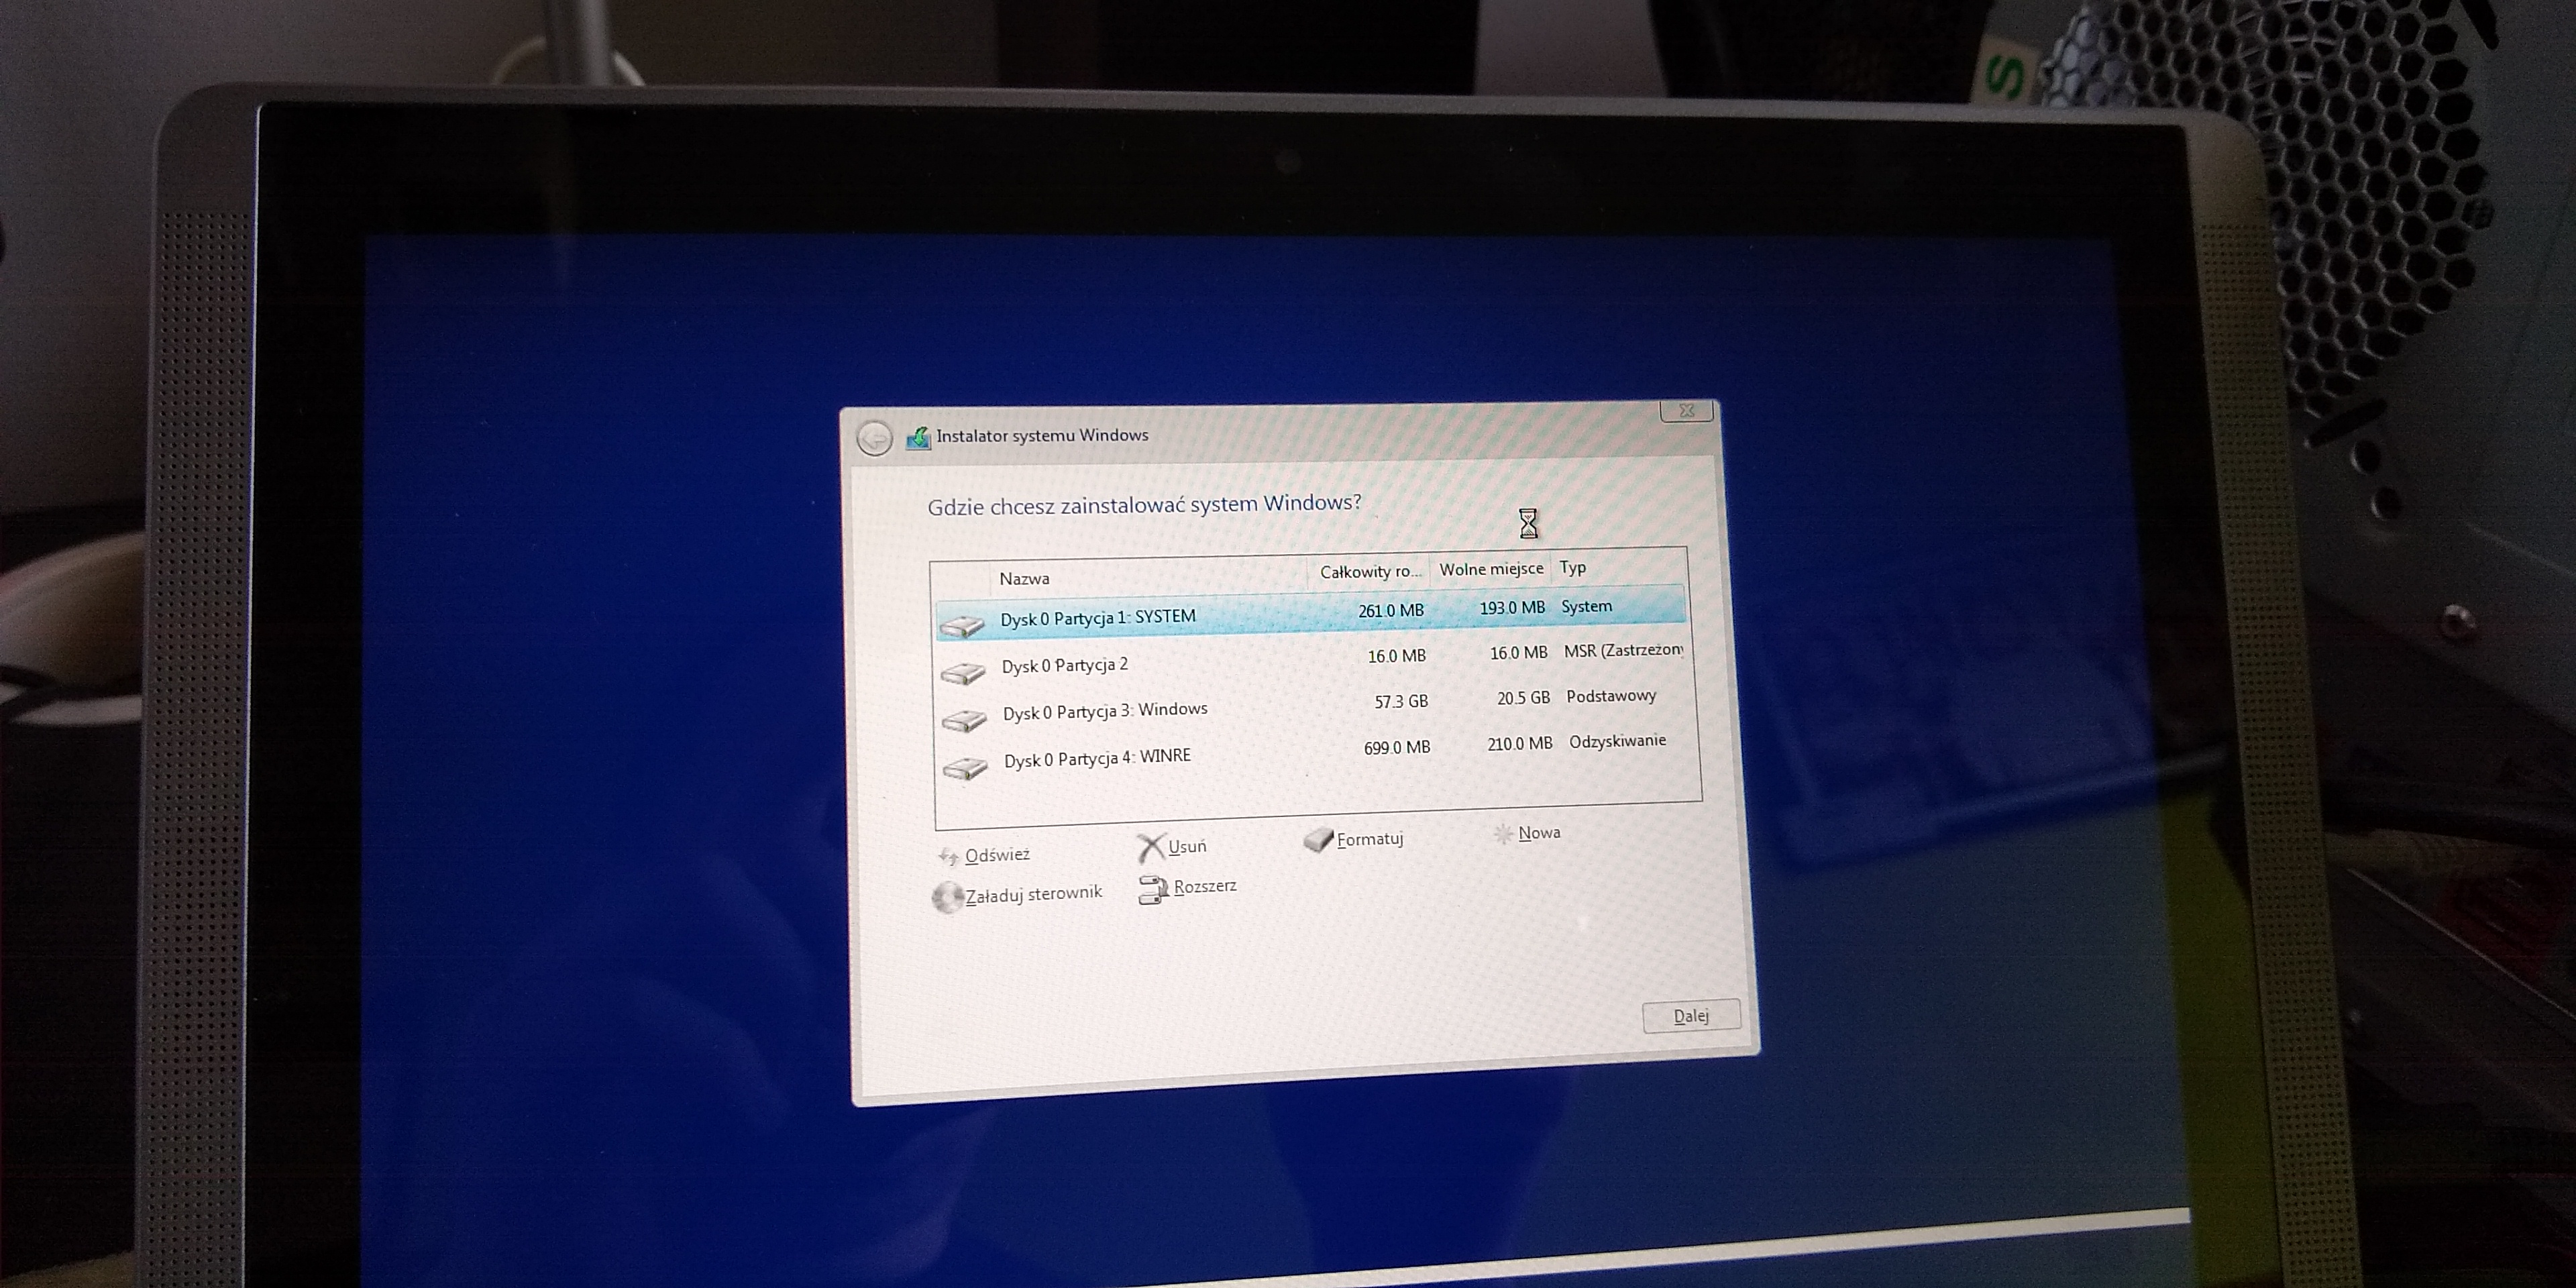Click the icon beside Rozszerz
Screen dimensions: 2576x1288
coord(1153,890)
